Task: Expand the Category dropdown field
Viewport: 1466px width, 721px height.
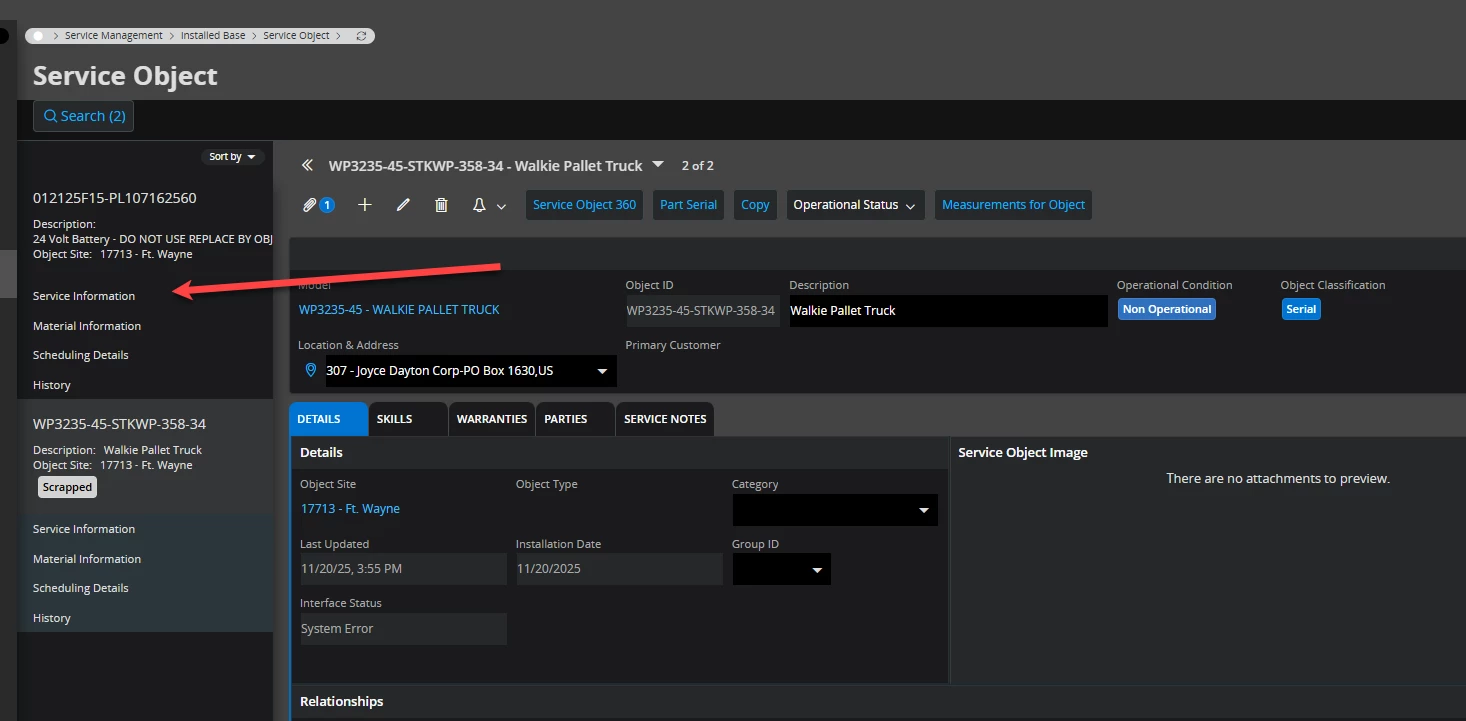Action: tap(923, 510)
